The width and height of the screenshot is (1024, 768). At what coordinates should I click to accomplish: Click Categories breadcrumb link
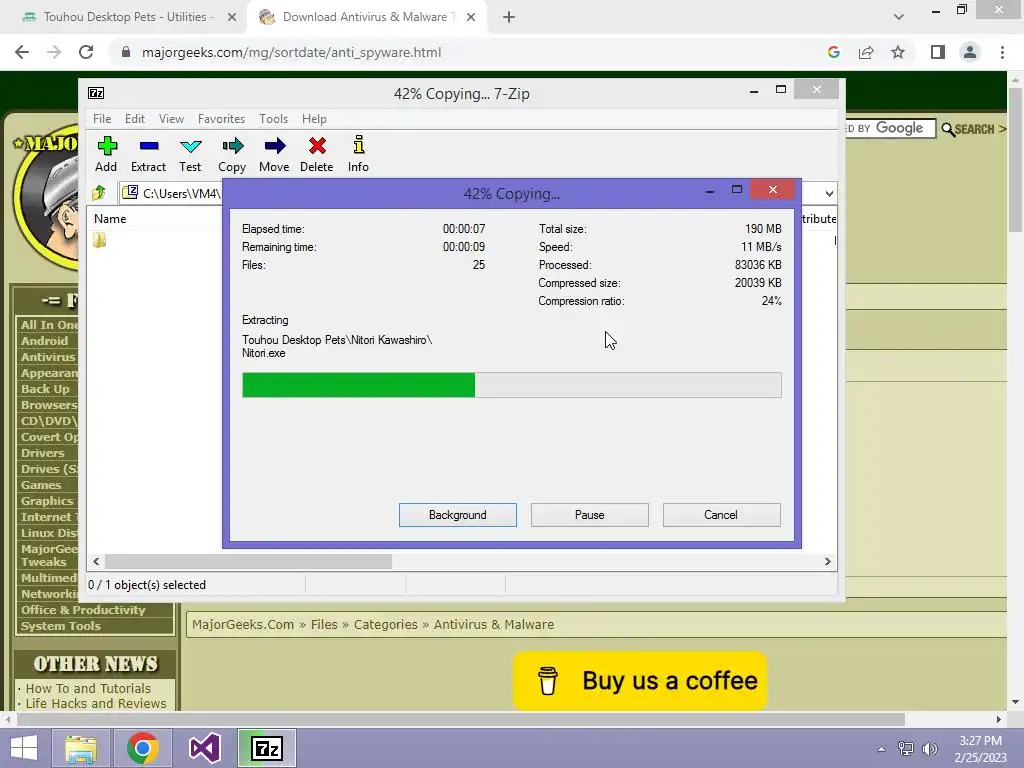pyautogui.click(x=385, y=624)
